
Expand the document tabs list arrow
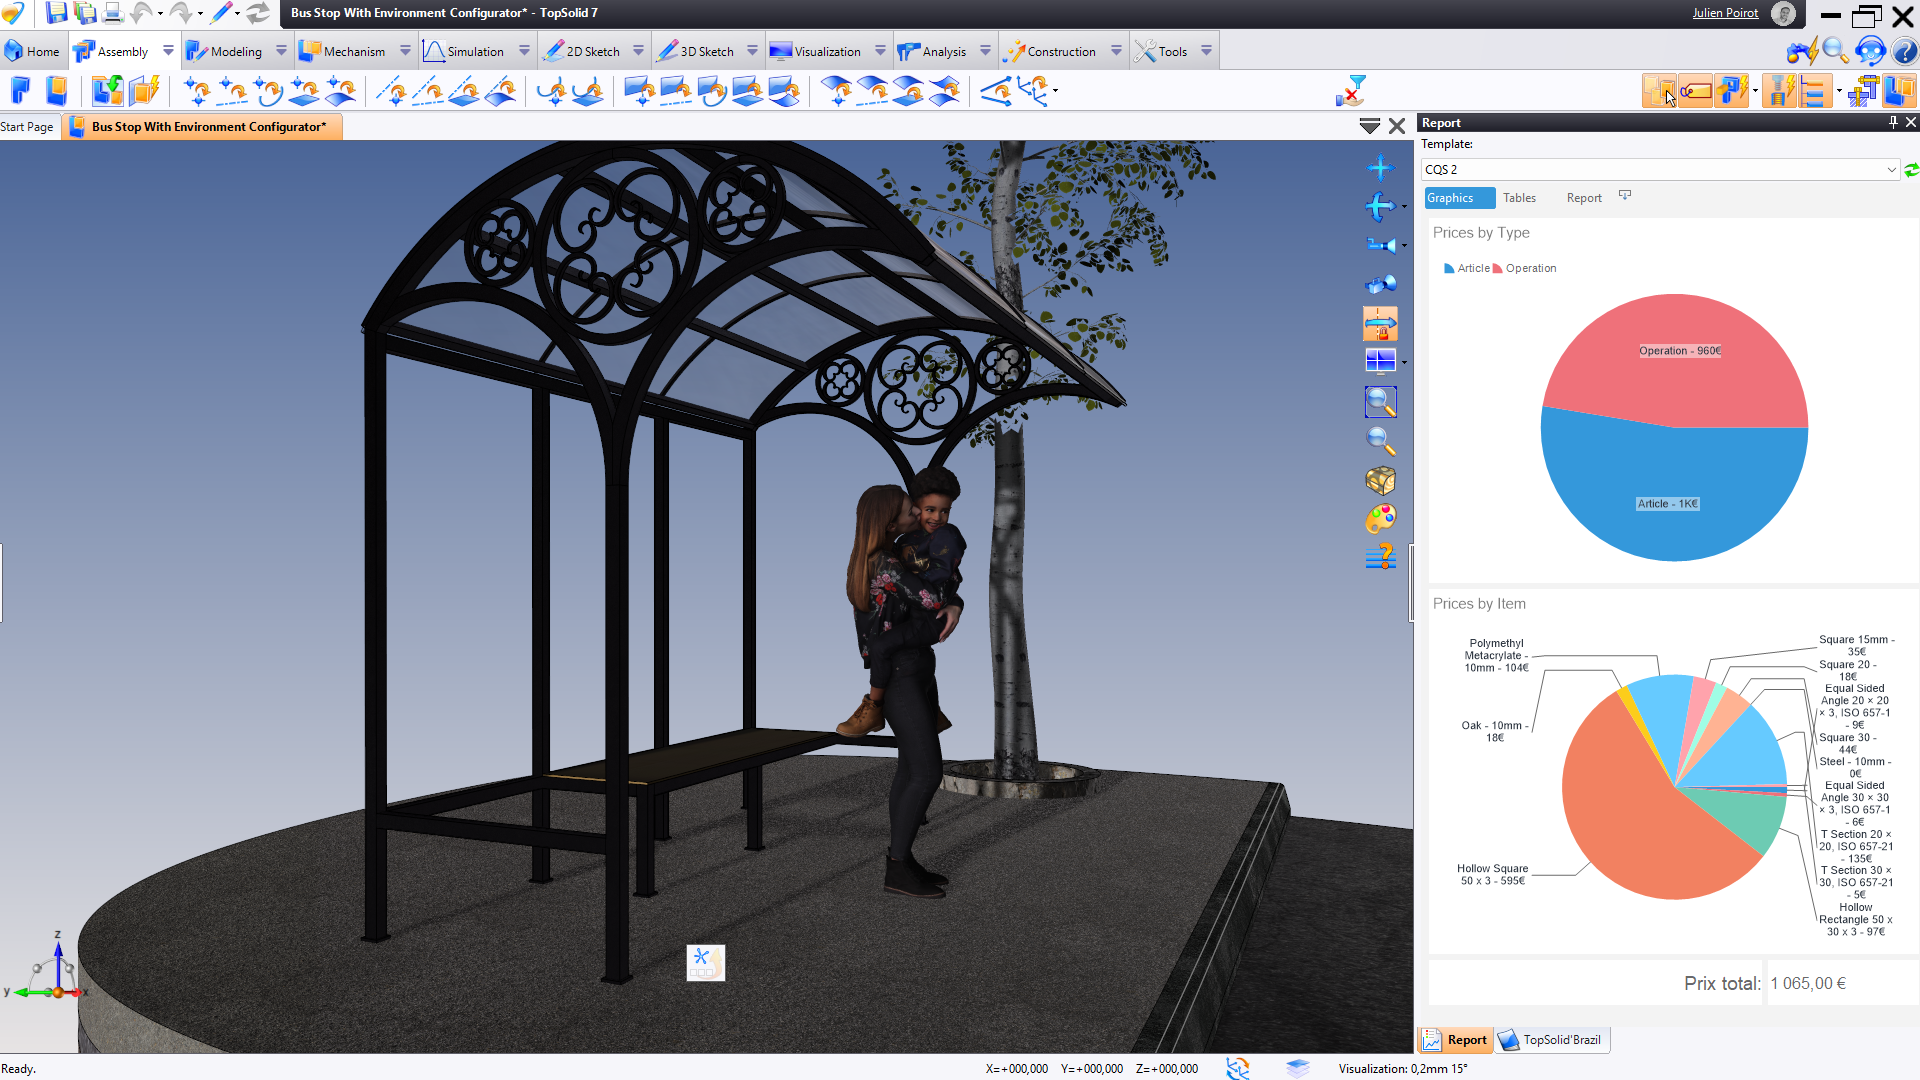(1369, 126)
